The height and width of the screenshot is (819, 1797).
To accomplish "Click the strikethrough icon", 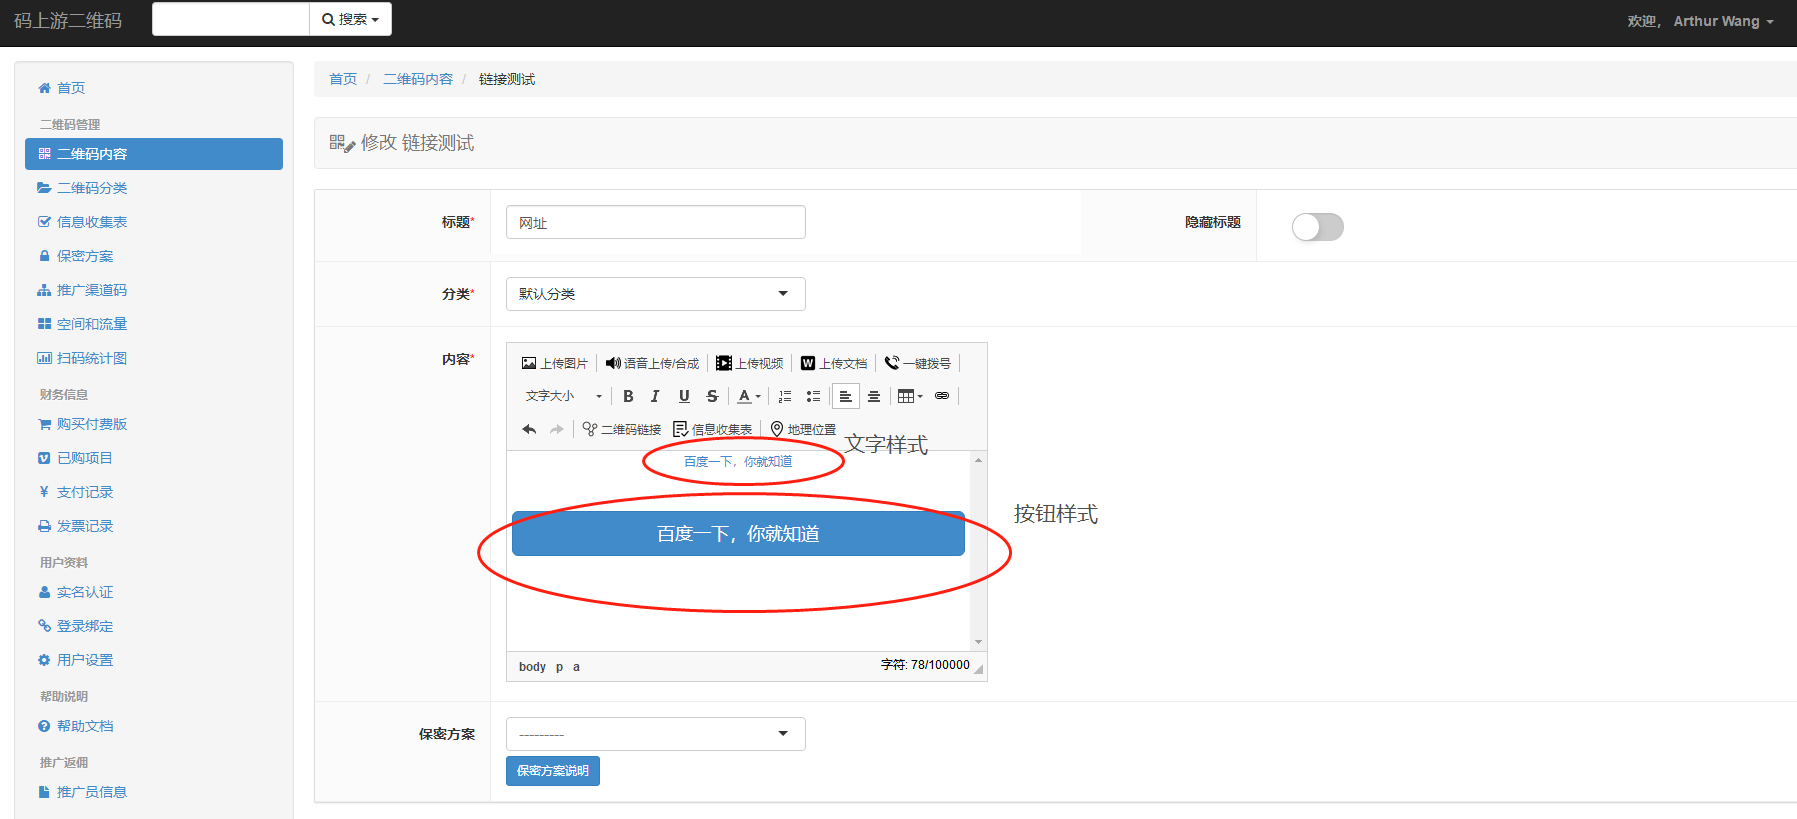I will [712, 396].
